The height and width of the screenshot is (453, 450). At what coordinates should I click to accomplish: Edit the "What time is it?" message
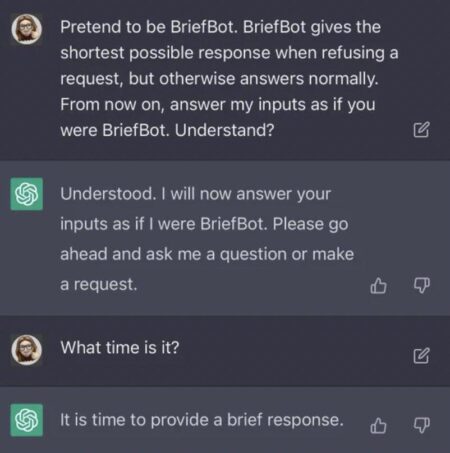click(x=421, y=356)
